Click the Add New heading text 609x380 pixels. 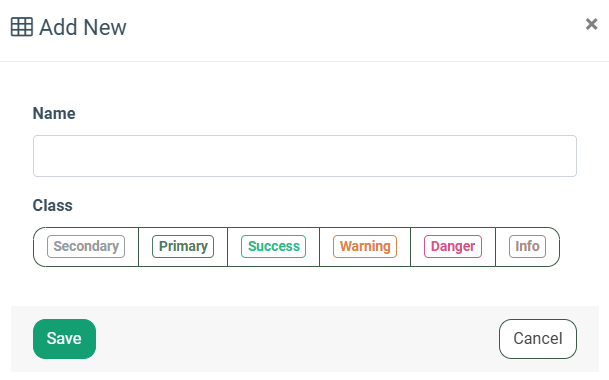[x=83, y=27]
